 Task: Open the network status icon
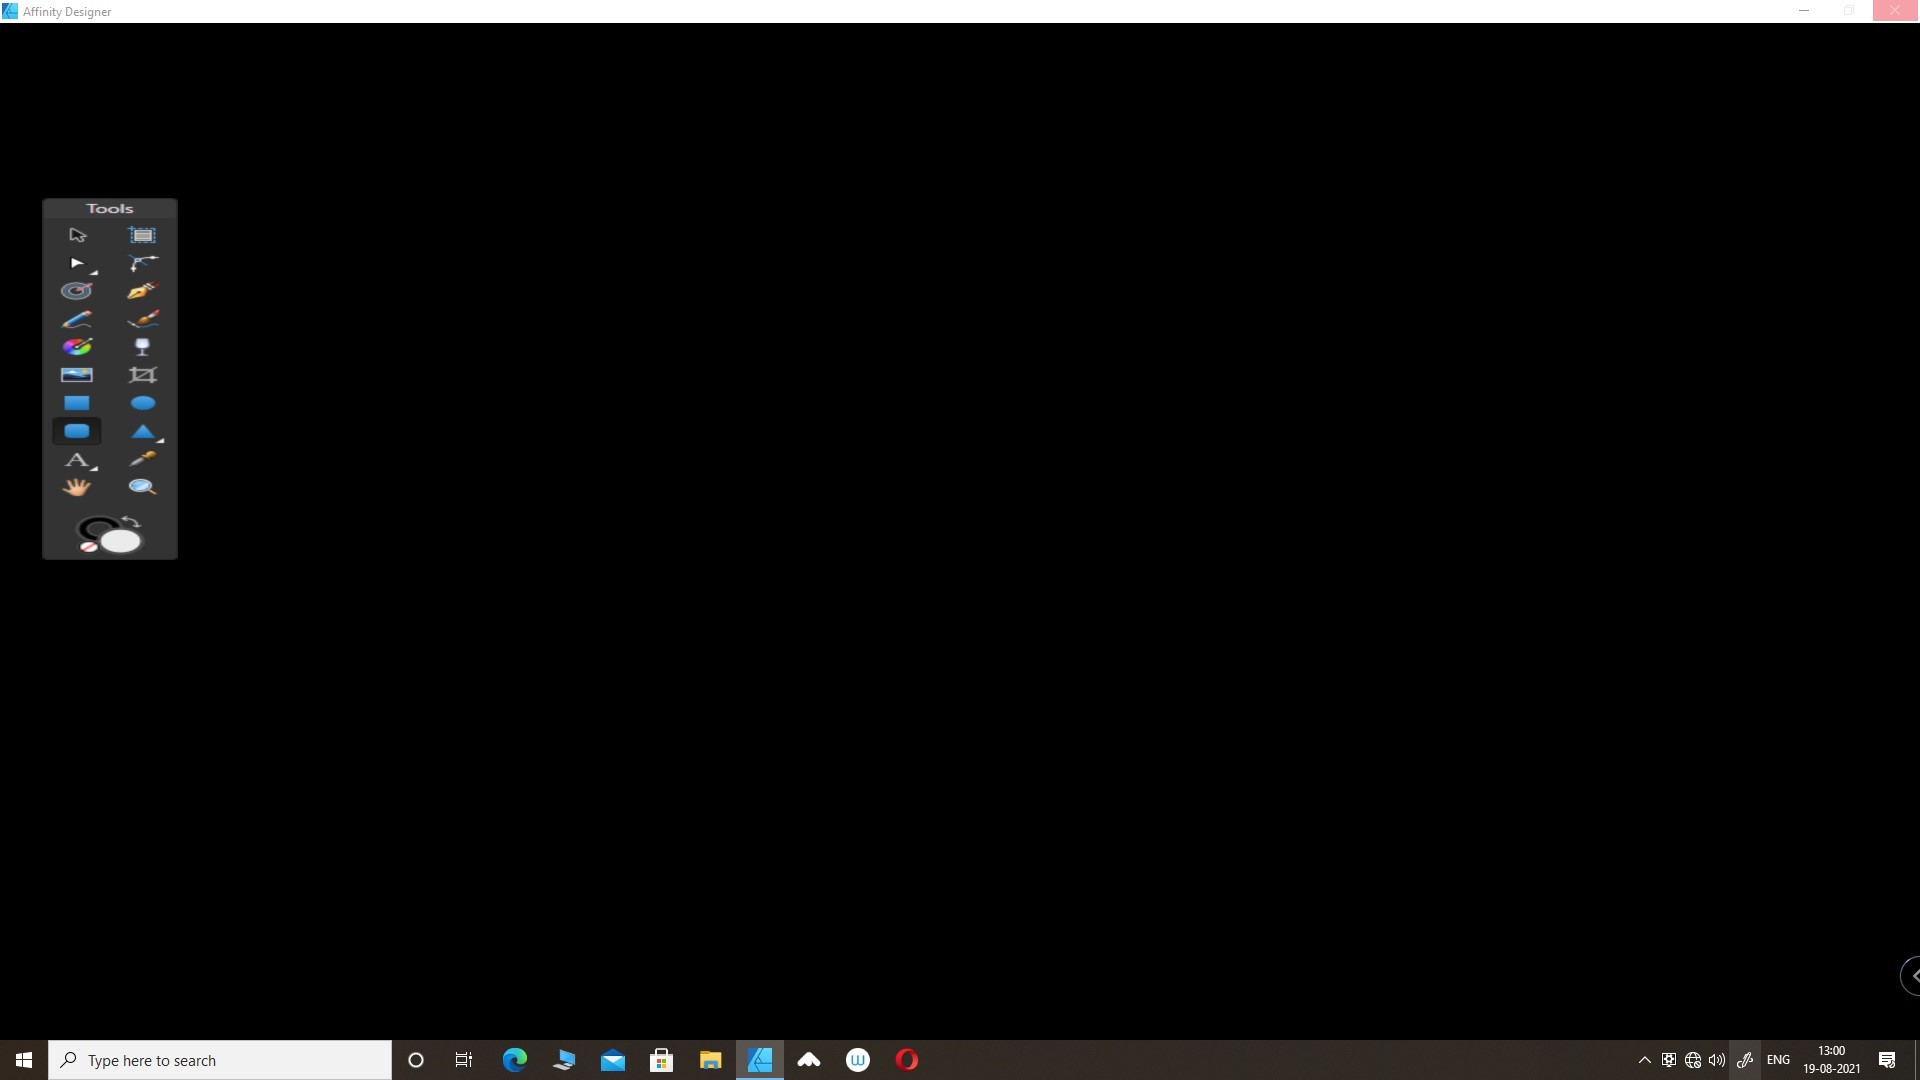click(1693, 1060)
